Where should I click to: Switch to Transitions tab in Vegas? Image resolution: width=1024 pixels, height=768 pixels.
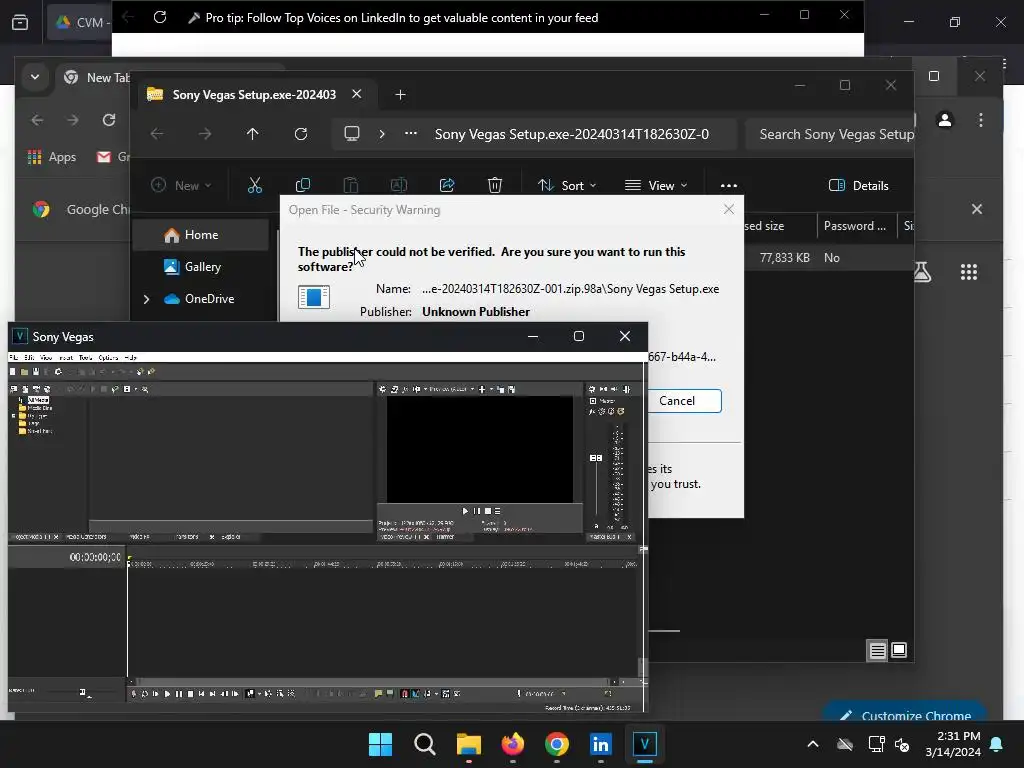[x=187, y=537]
